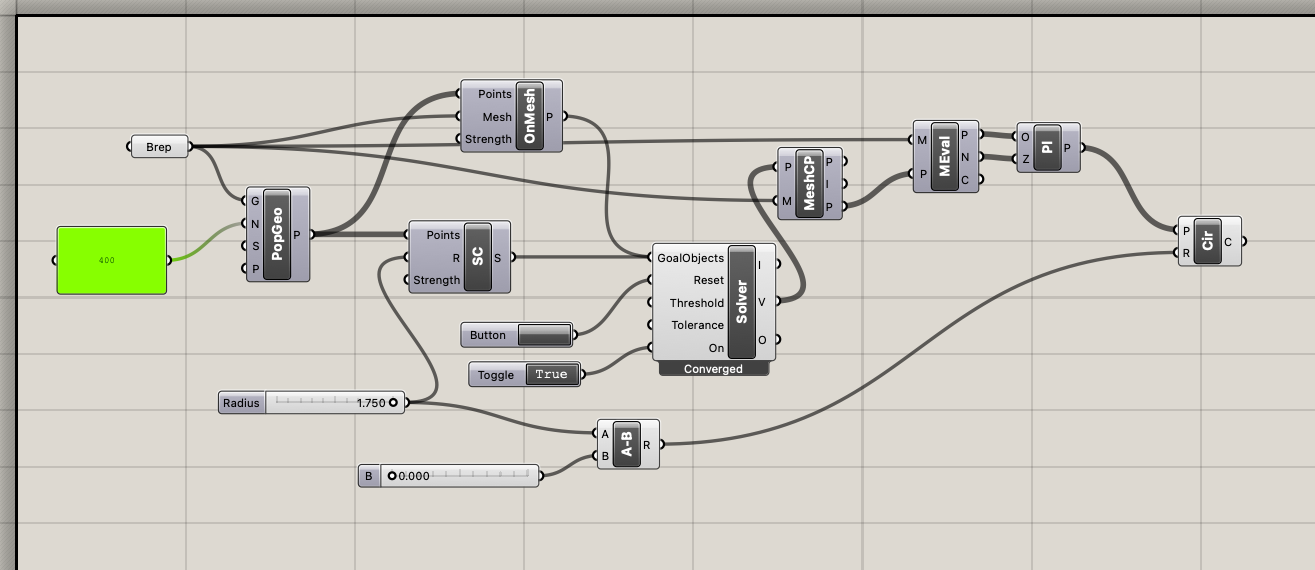The image size is (1315, 570).
Task: Click the B slider handle at 0.000
Action: coord(392,476)
